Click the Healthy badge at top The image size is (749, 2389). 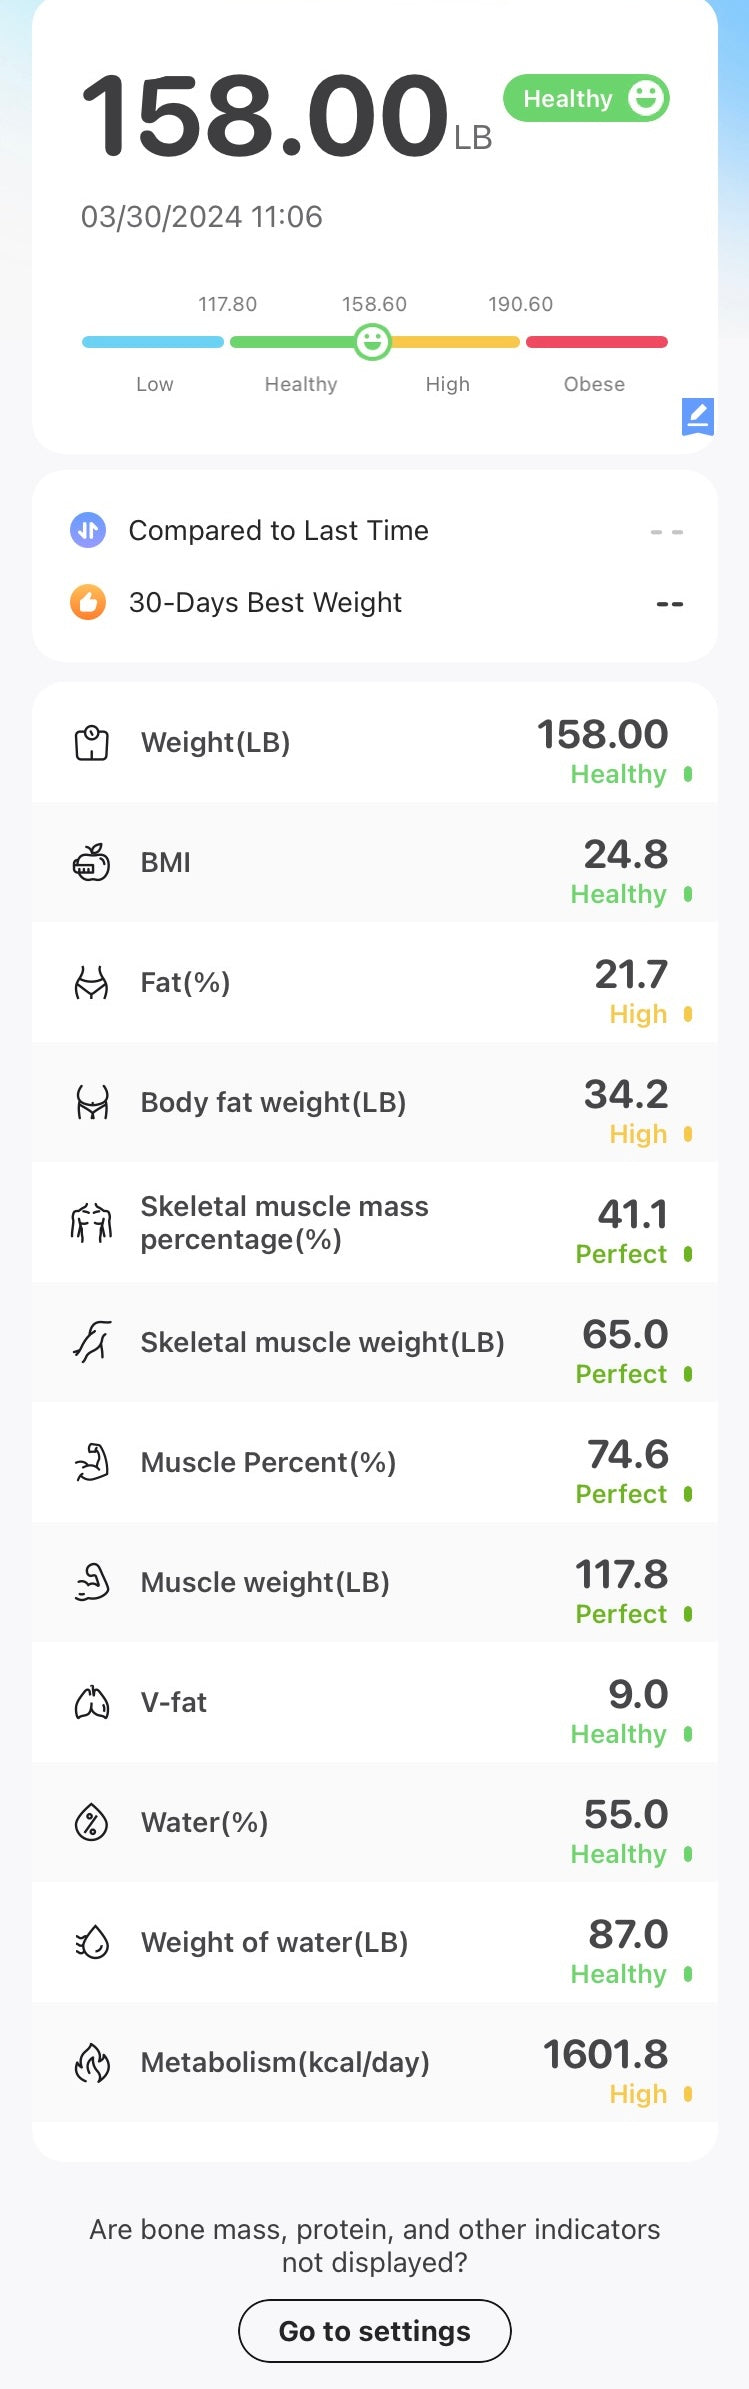[585, 98]
